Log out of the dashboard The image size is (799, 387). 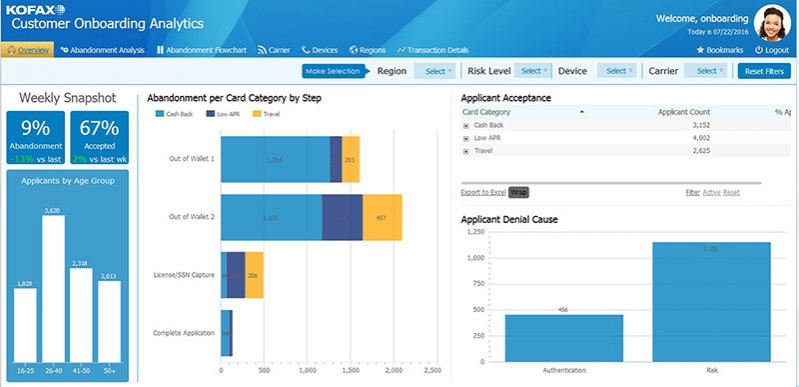772,50
